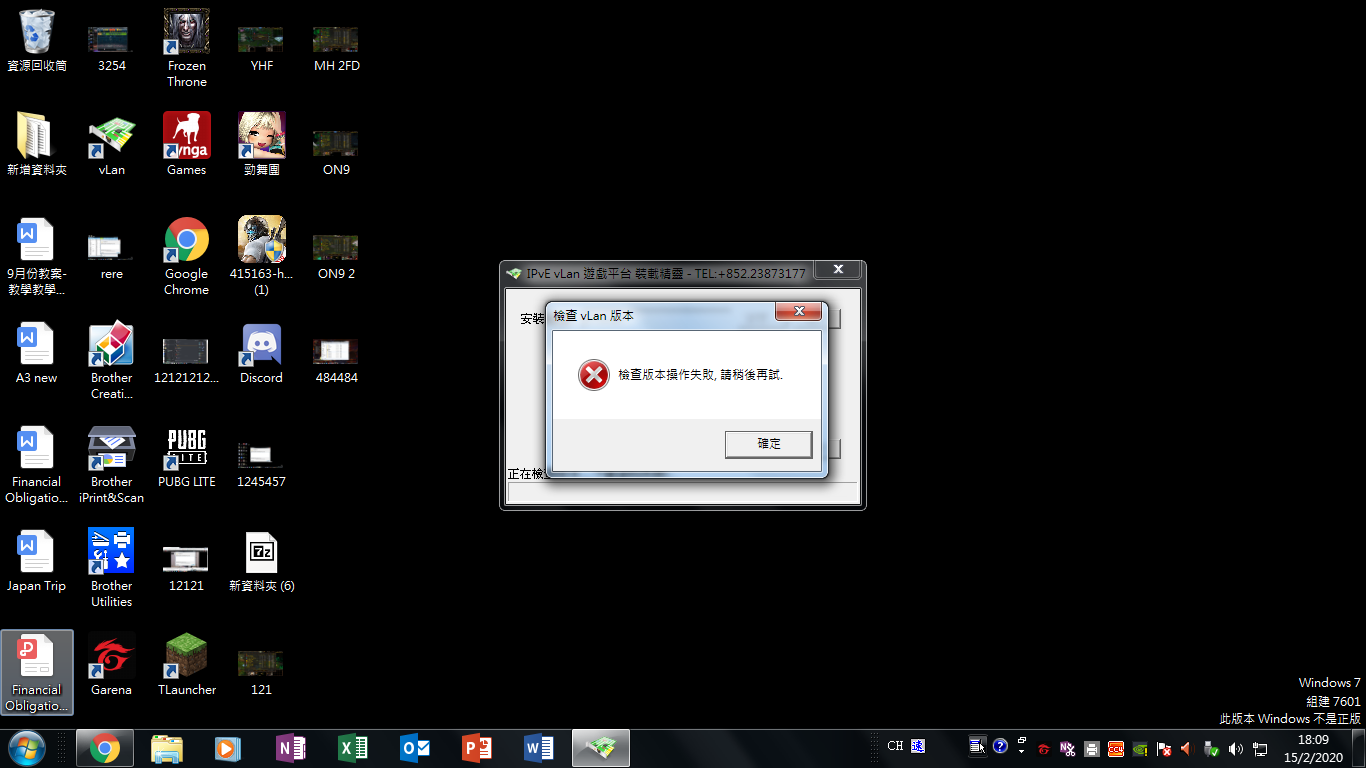Select the Brother iPrint&Scan shortcut

pyautogui.click(x=111, y=465)
